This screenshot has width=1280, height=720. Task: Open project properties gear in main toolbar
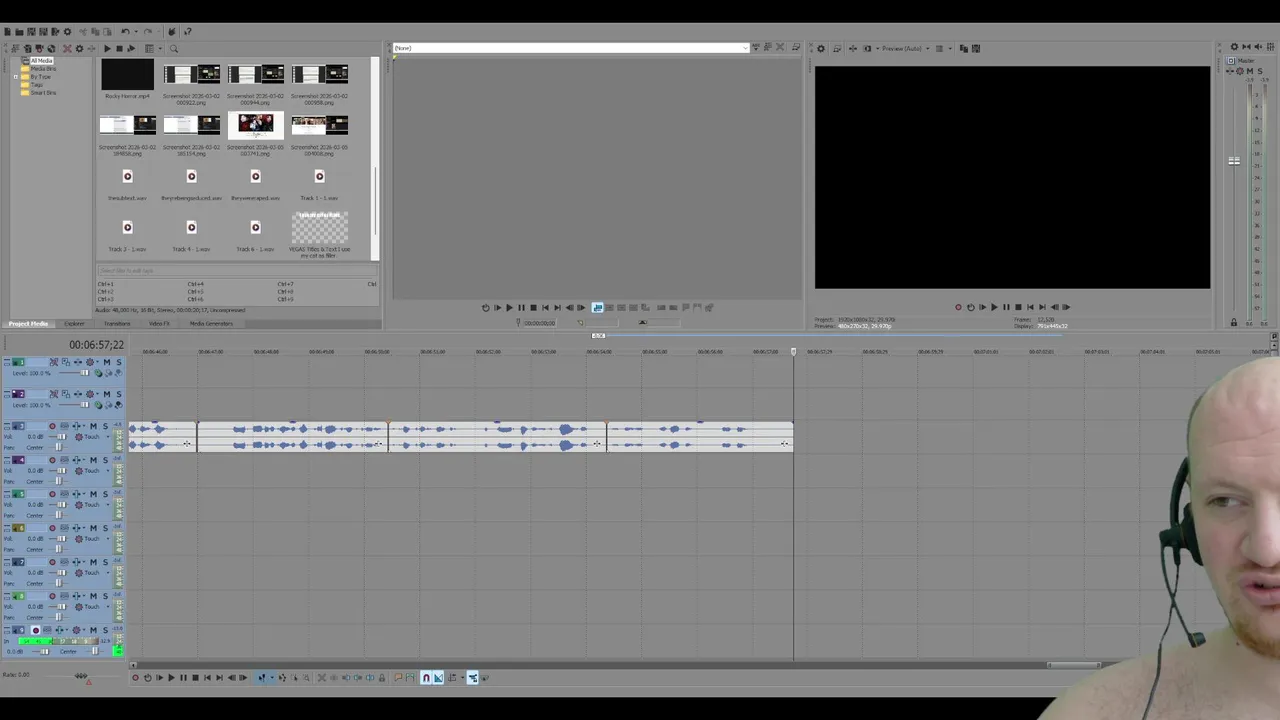[67, 32]
